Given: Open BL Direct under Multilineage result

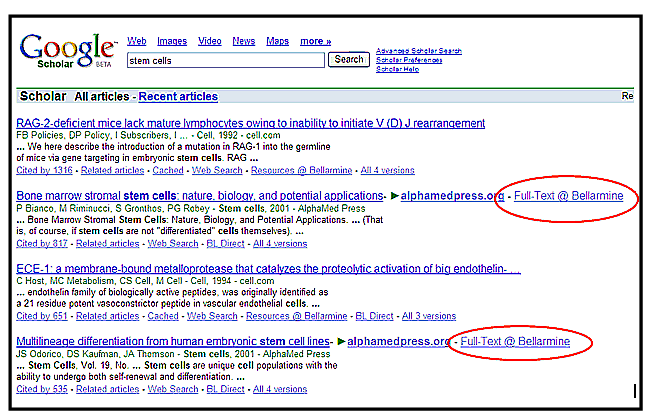Looking at the screenshot, I should [x=225, y=389].
